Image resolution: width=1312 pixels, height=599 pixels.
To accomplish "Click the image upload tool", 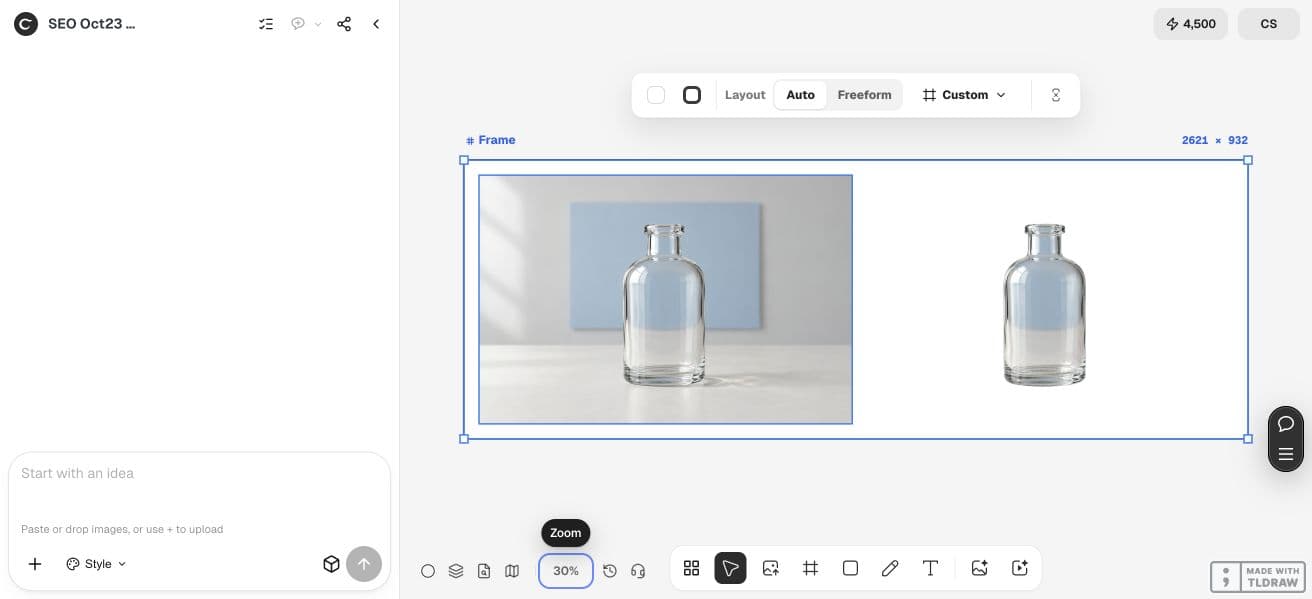I will (770, 568).
